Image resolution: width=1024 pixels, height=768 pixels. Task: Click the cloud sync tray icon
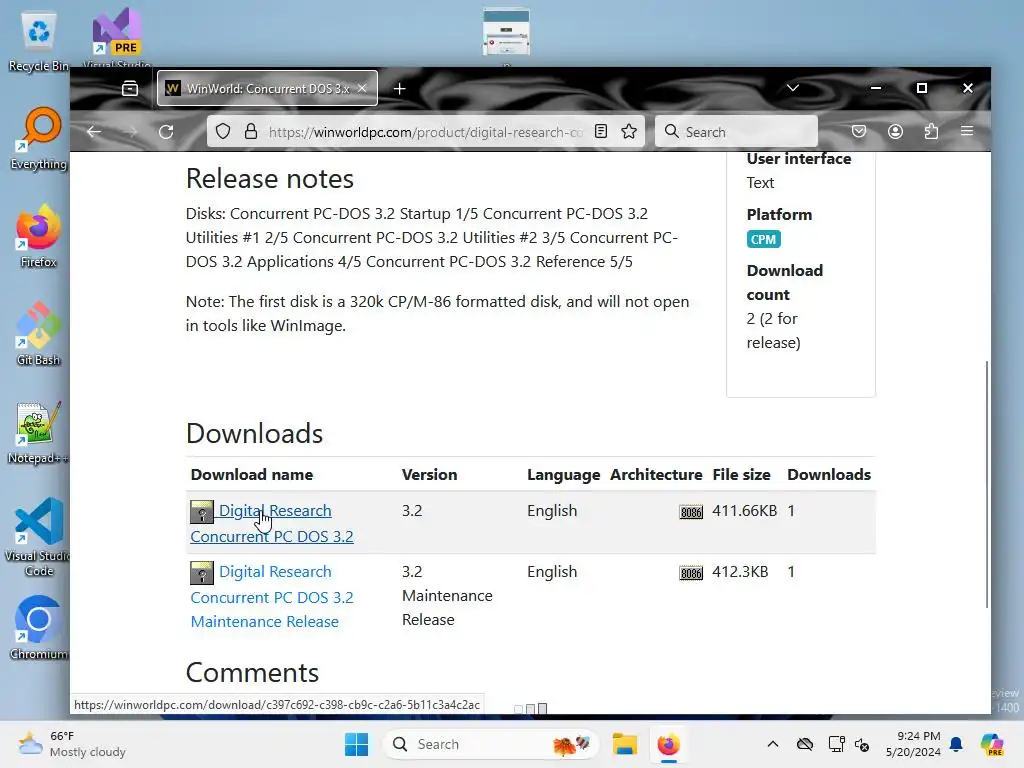pos(805,744)
